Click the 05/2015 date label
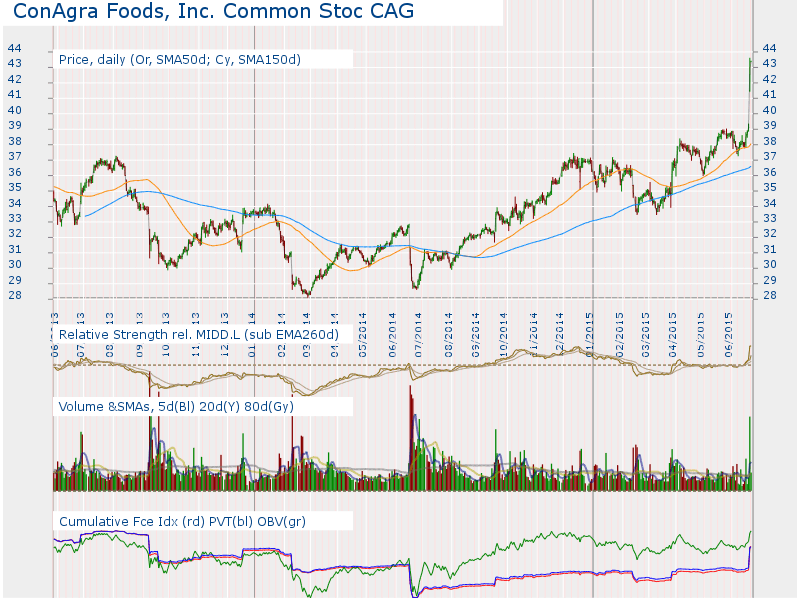Screen dimensions: 797x598 (x=700, y=335)
